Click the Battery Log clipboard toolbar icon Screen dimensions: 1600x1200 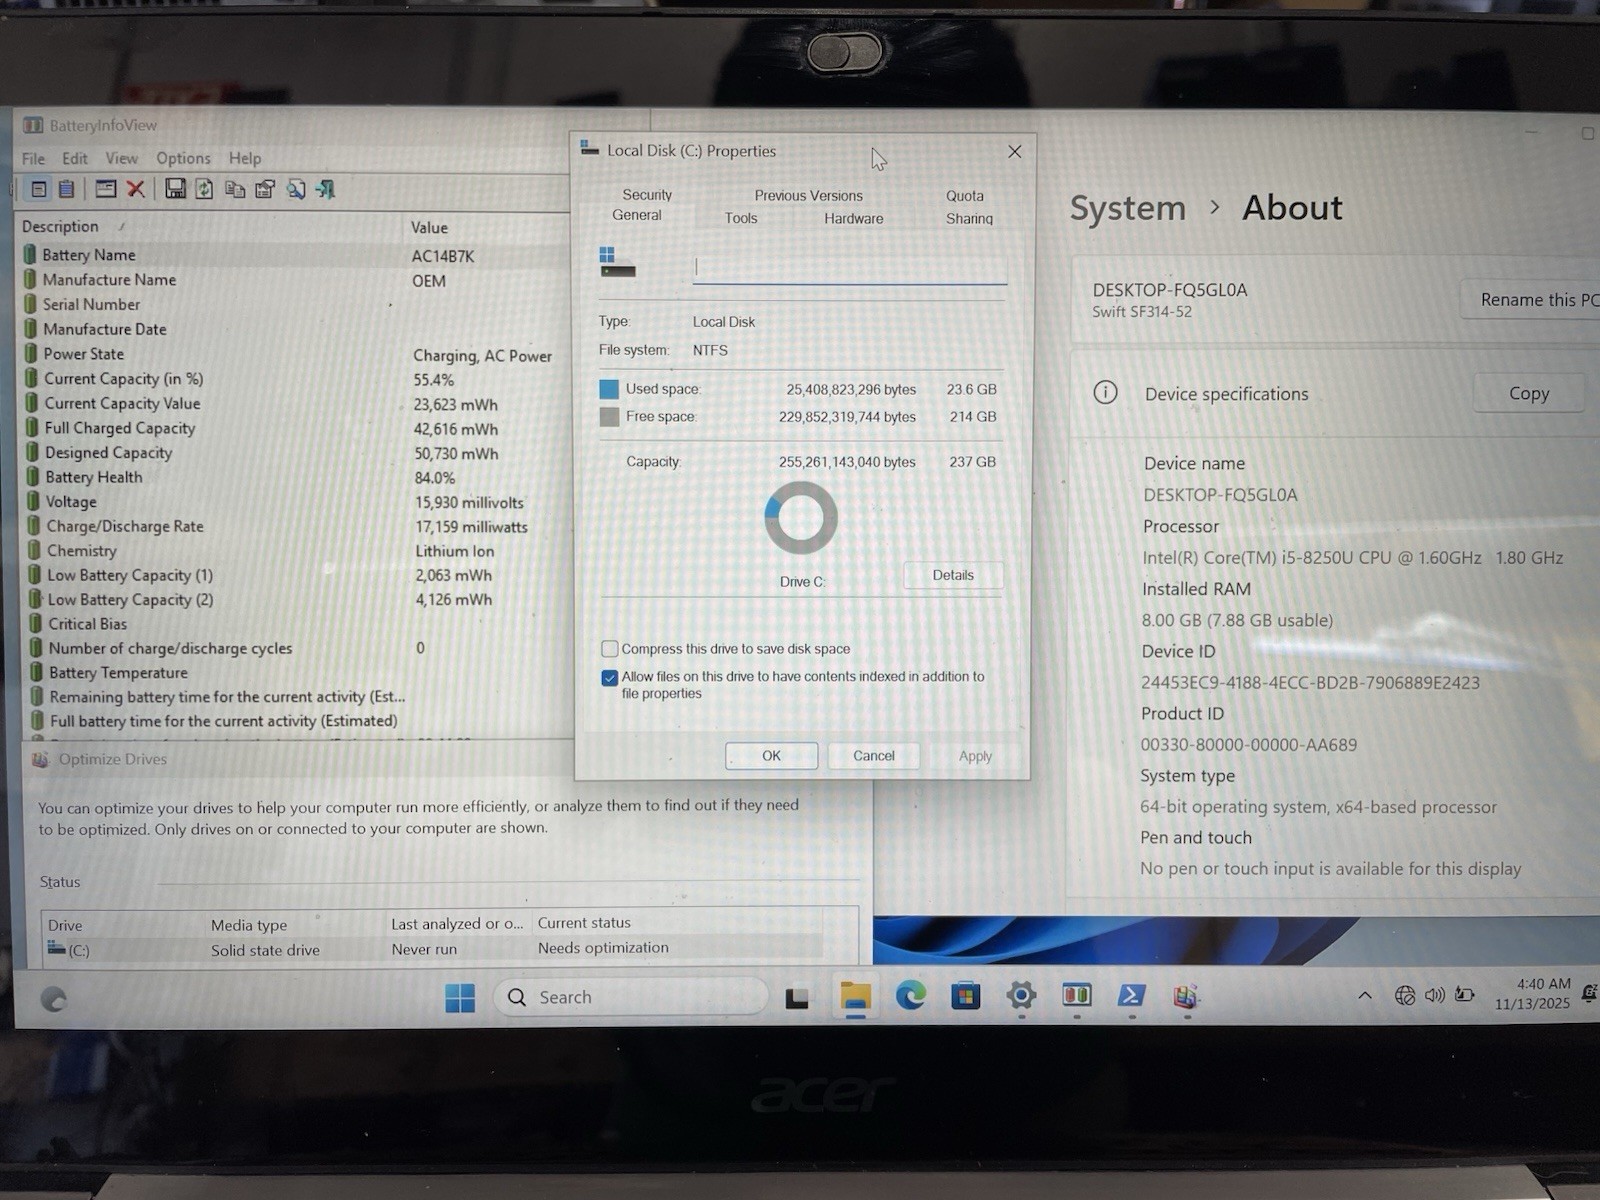pyautogui.click(x=66, y=189)
